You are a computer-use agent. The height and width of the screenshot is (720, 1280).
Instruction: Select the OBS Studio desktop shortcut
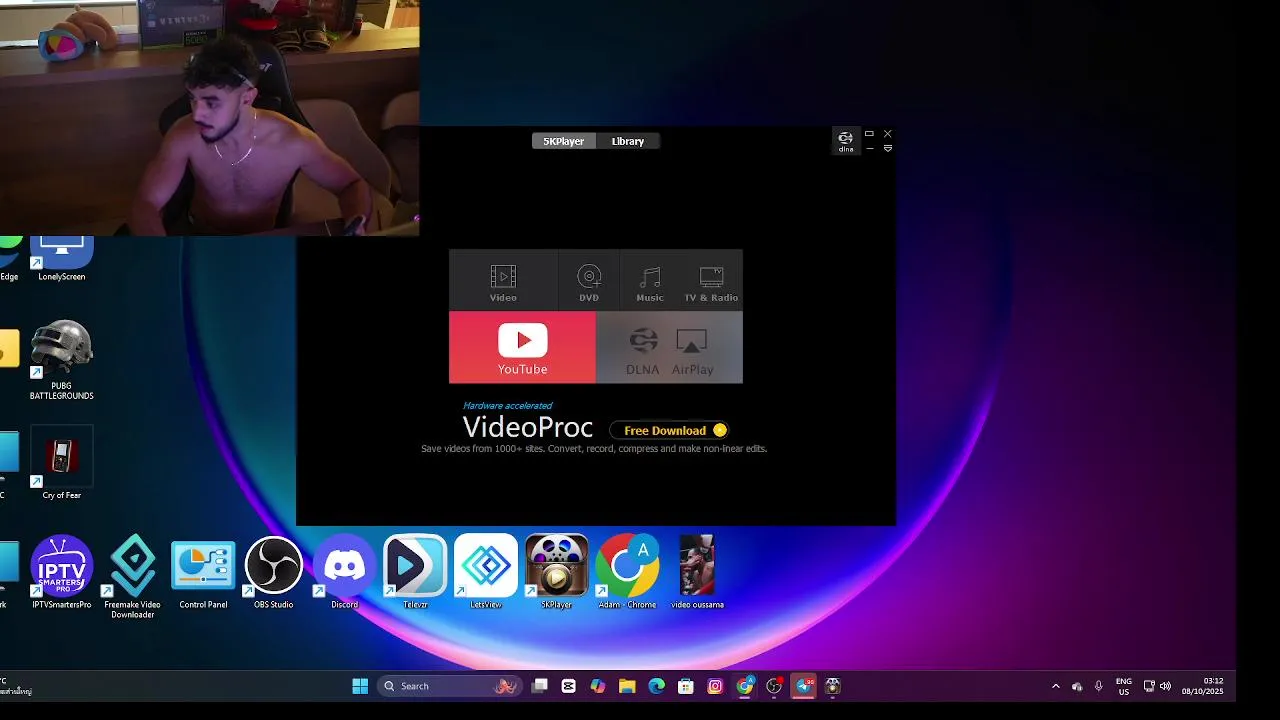click(x=274, y=572)
